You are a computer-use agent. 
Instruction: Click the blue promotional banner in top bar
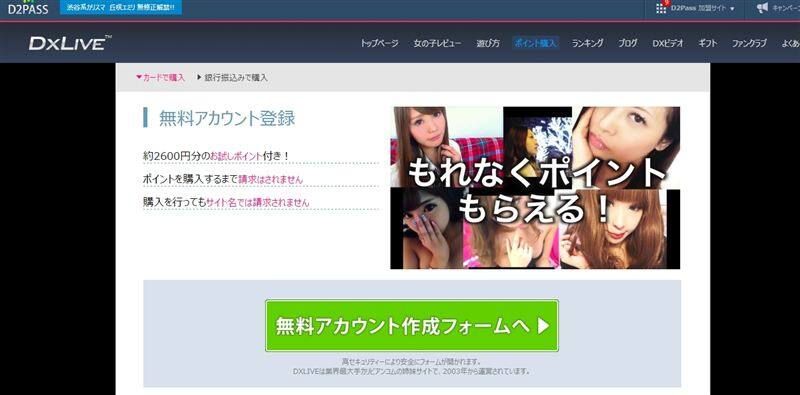121,8
